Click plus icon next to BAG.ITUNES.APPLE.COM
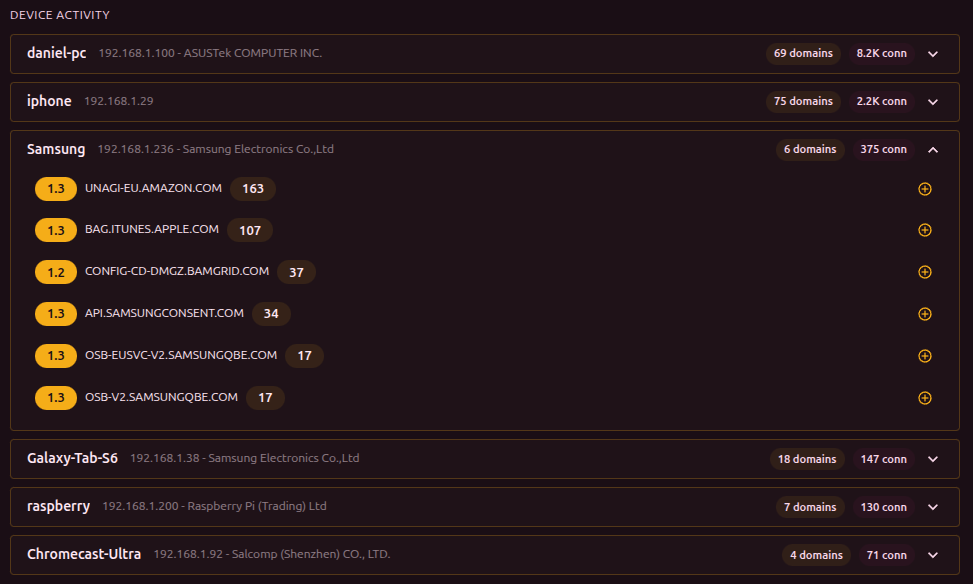 924,230
